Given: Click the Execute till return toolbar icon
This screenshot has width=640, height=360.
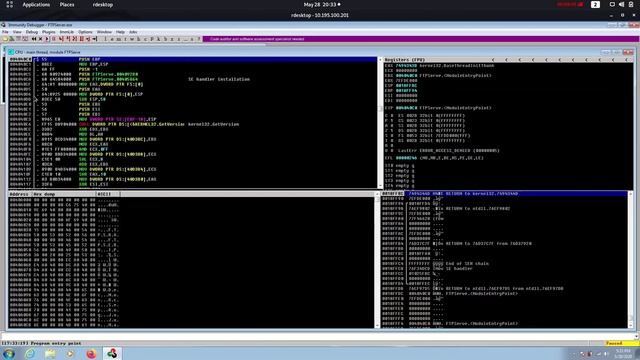Looking at the screenshot, I should pyautogui.click(x=89, y=39).
